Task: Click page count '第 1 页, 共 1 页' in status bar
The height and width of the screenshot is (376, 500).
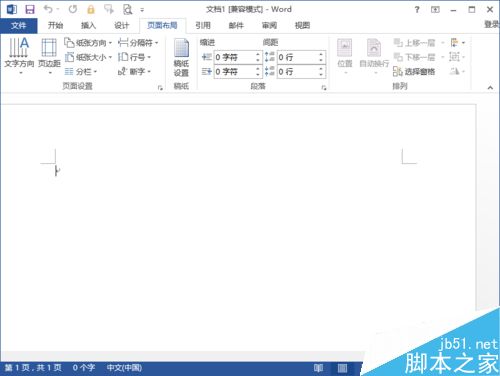Action: 34,368
